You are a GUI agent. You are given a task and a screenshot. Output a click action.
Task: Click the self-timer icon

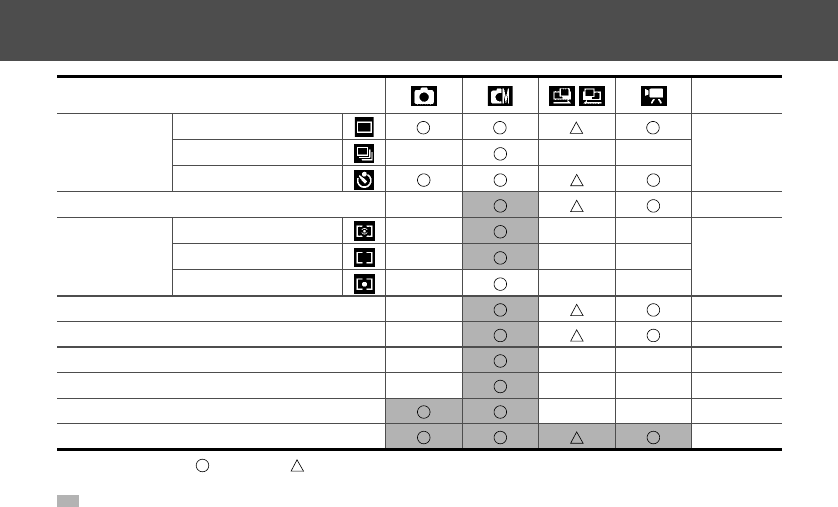[x=360, y=180]
